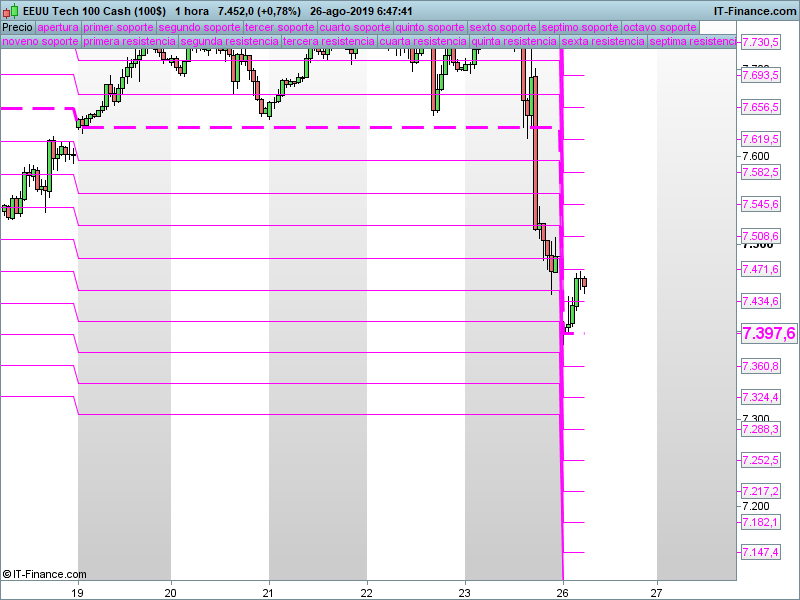Click the quinto soporte label
This screenshot has height=600, width=800.
pos(430,28)
